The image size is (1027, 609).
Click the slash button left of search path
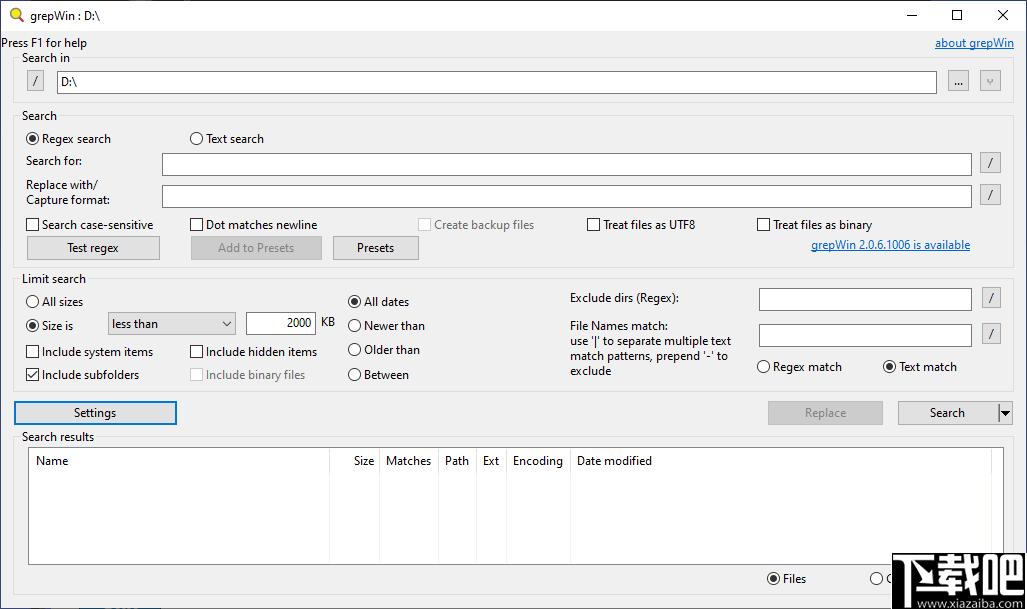[x=35, y=81]
